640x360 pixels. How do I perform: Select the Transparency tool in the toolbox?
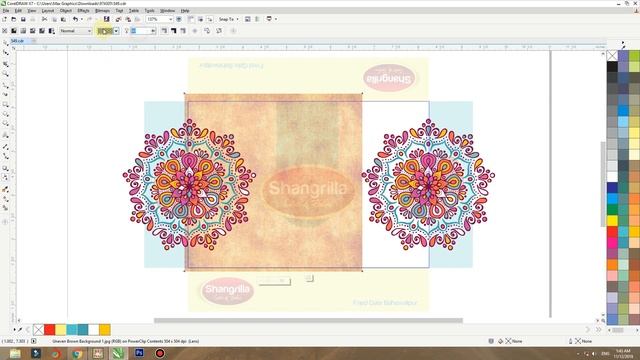point(5,178)
